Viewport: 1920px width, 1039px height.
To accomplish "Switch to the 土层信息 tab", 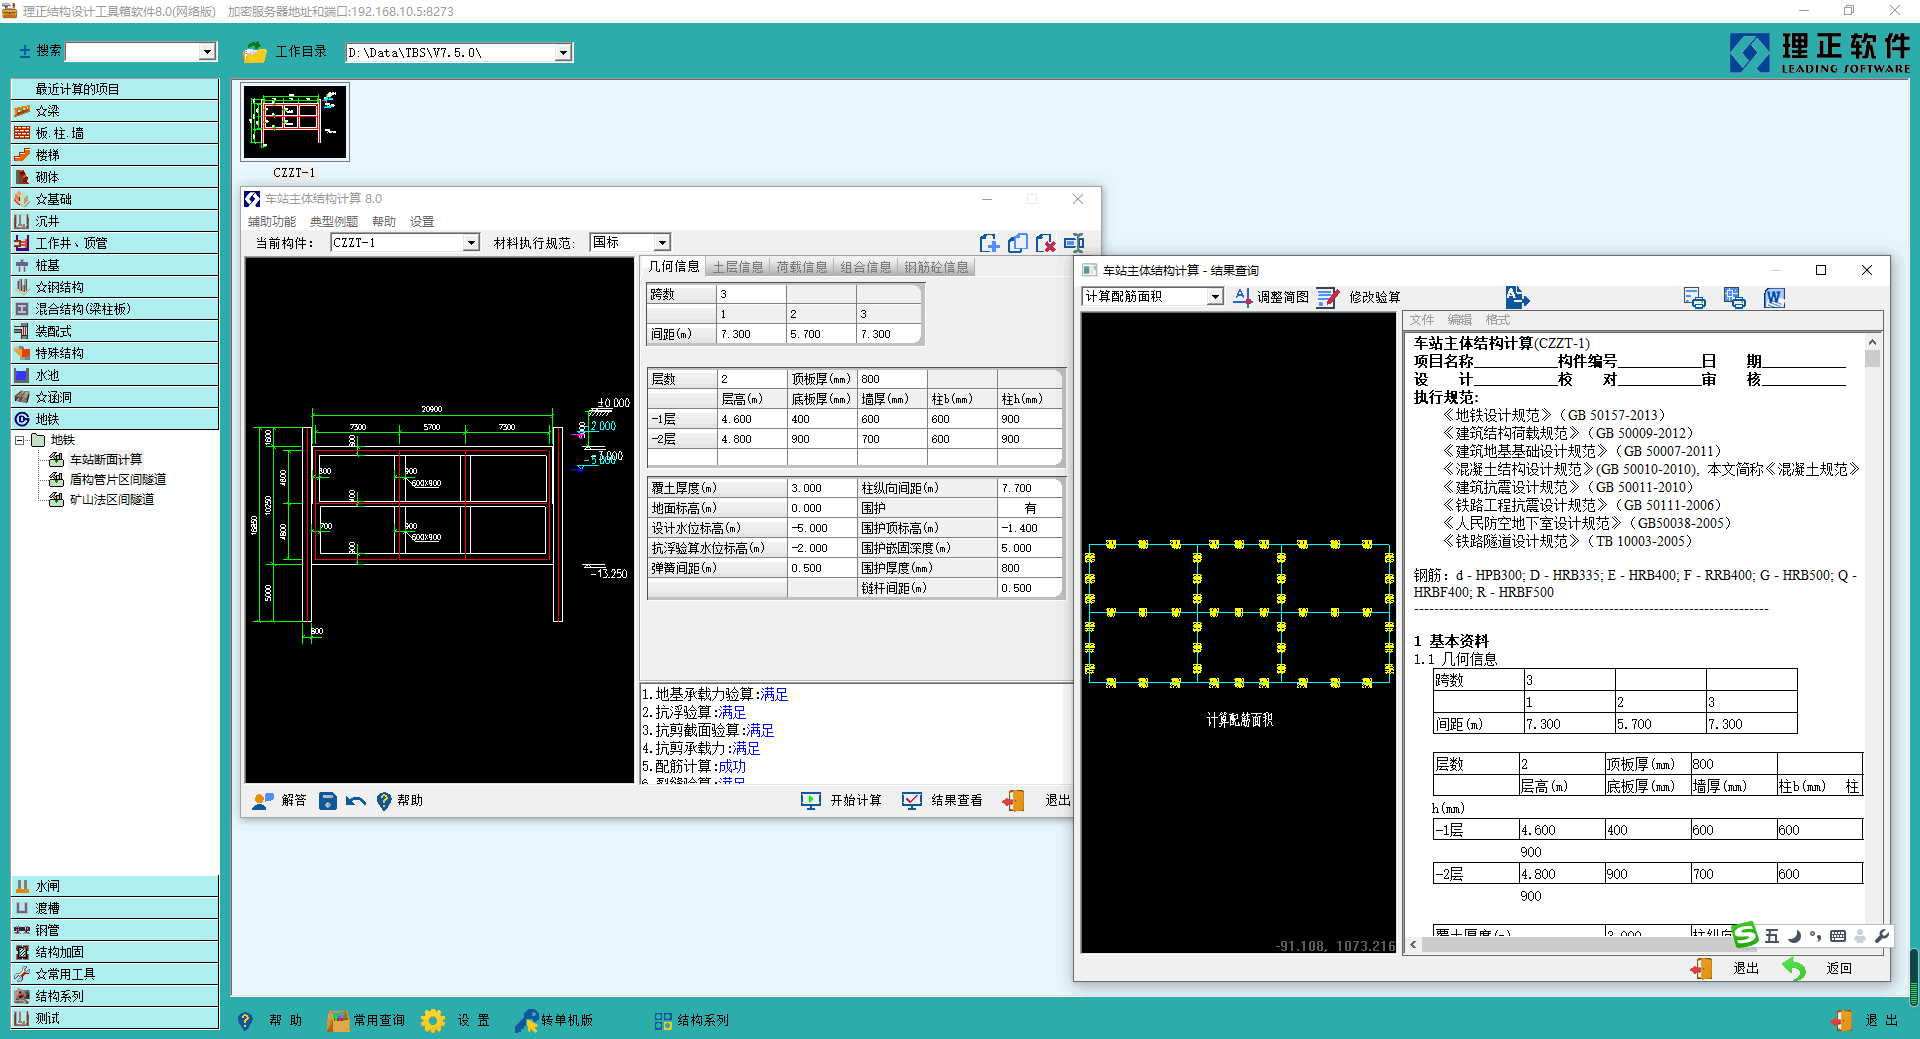I will [737, 267].
